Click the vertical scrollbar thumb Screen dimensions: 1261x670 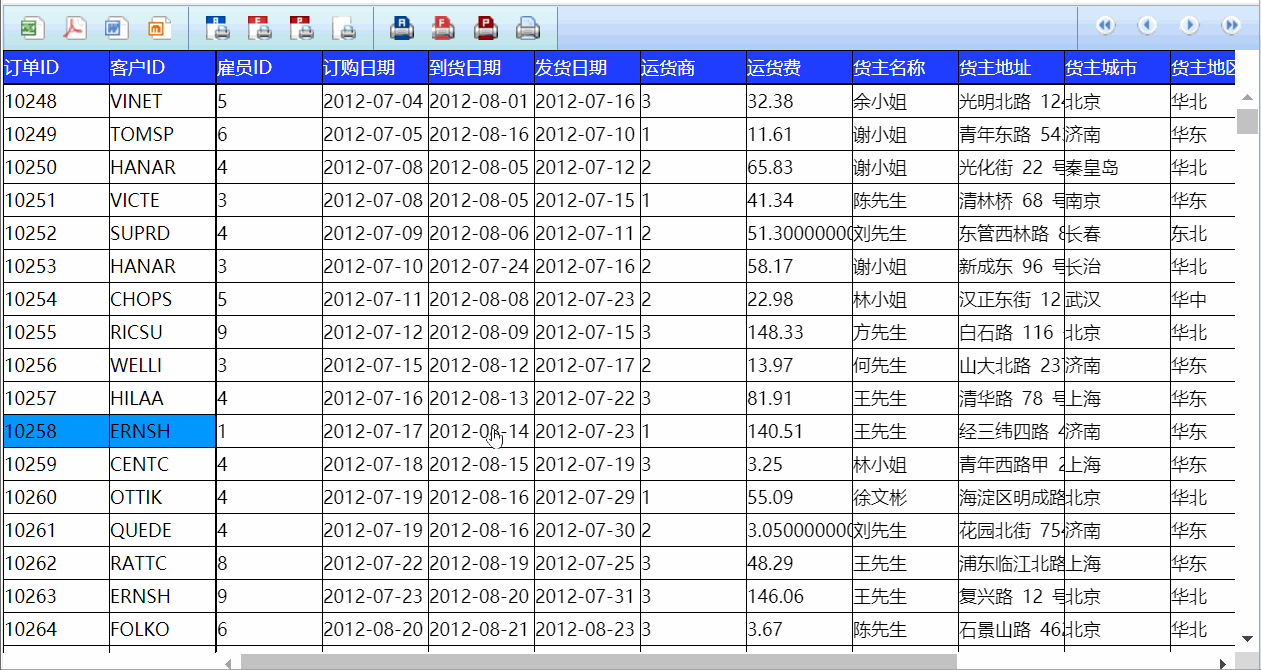pos(1247,121)
